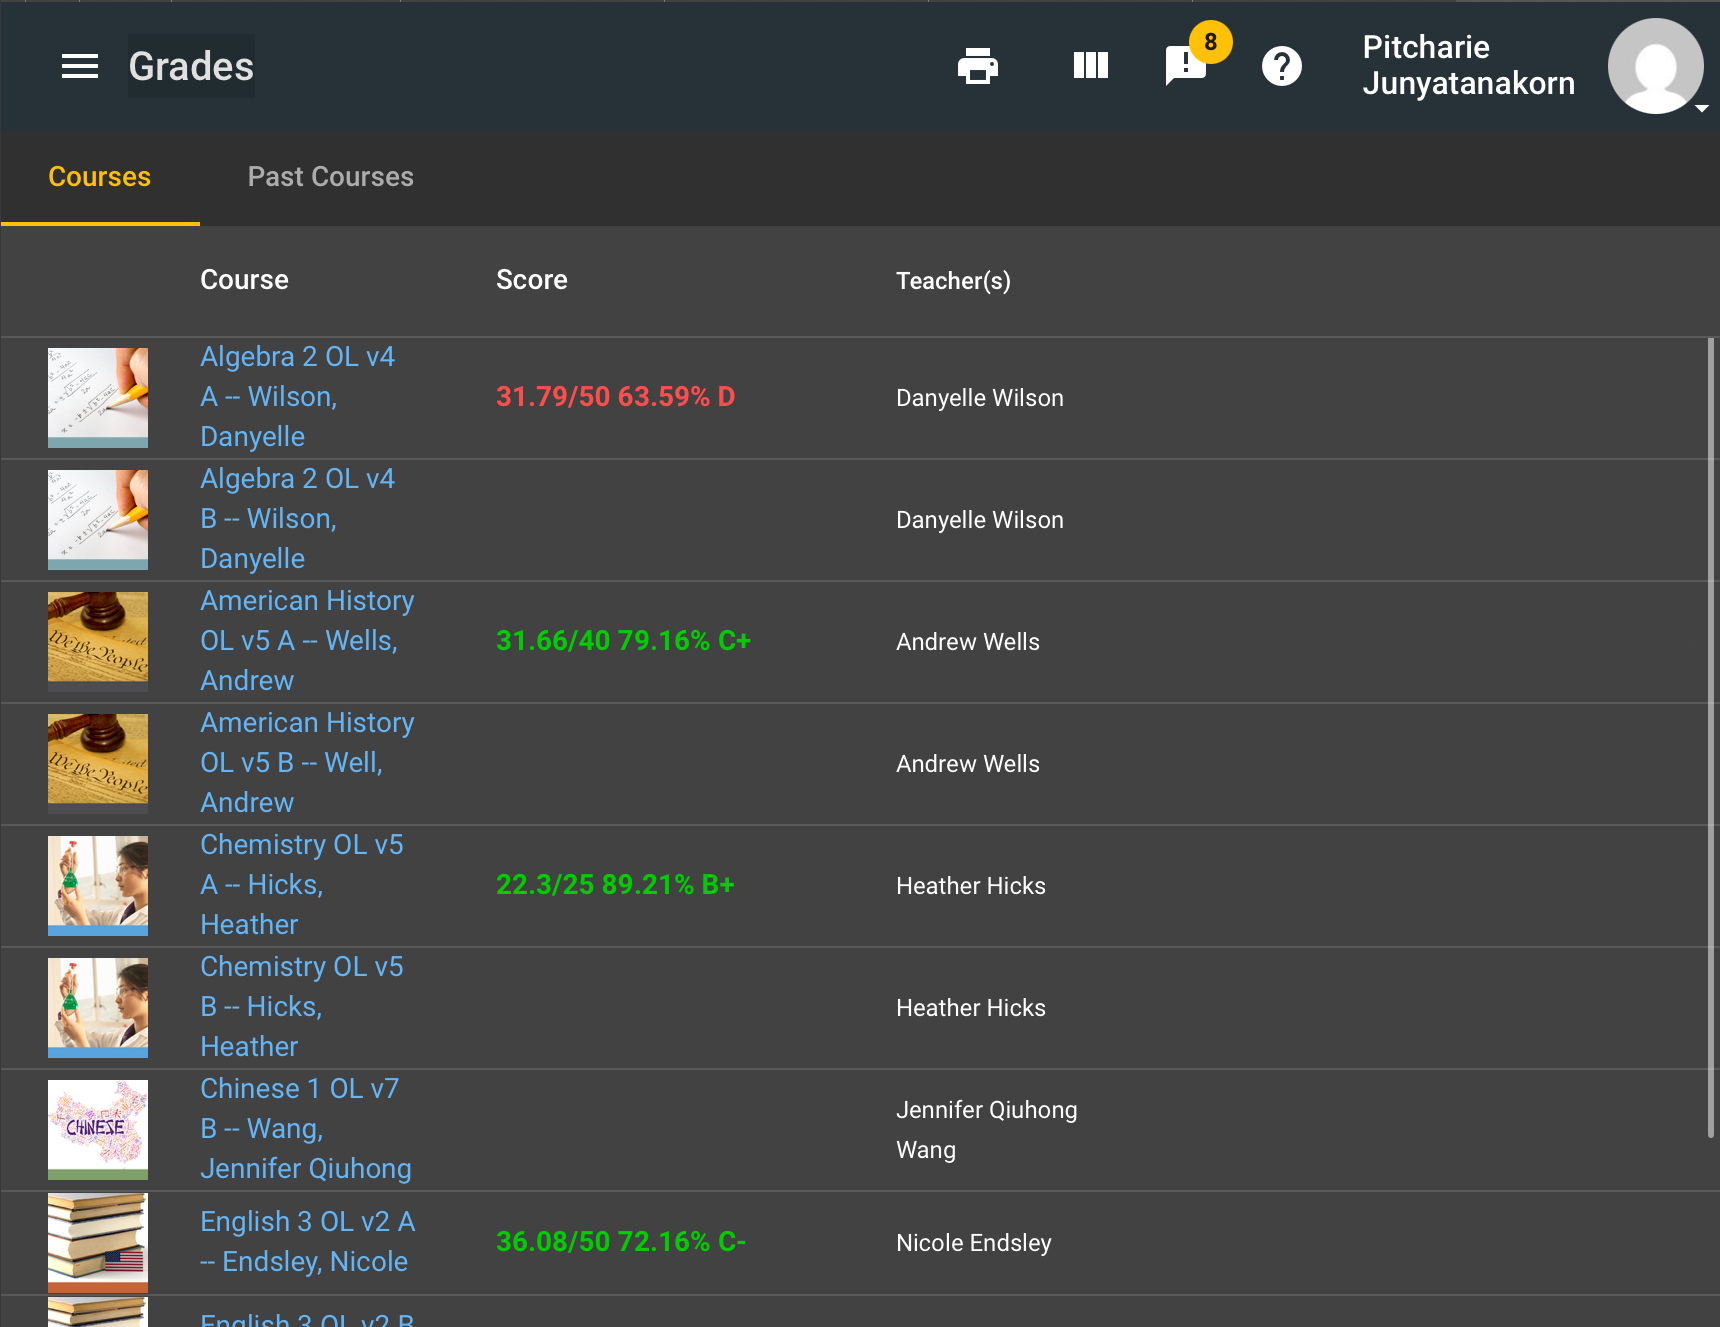This screenshot has height=1327, width=1720.
Task: Click the score 31.79/50 63.59% D
Action: (x=616, y=397)
